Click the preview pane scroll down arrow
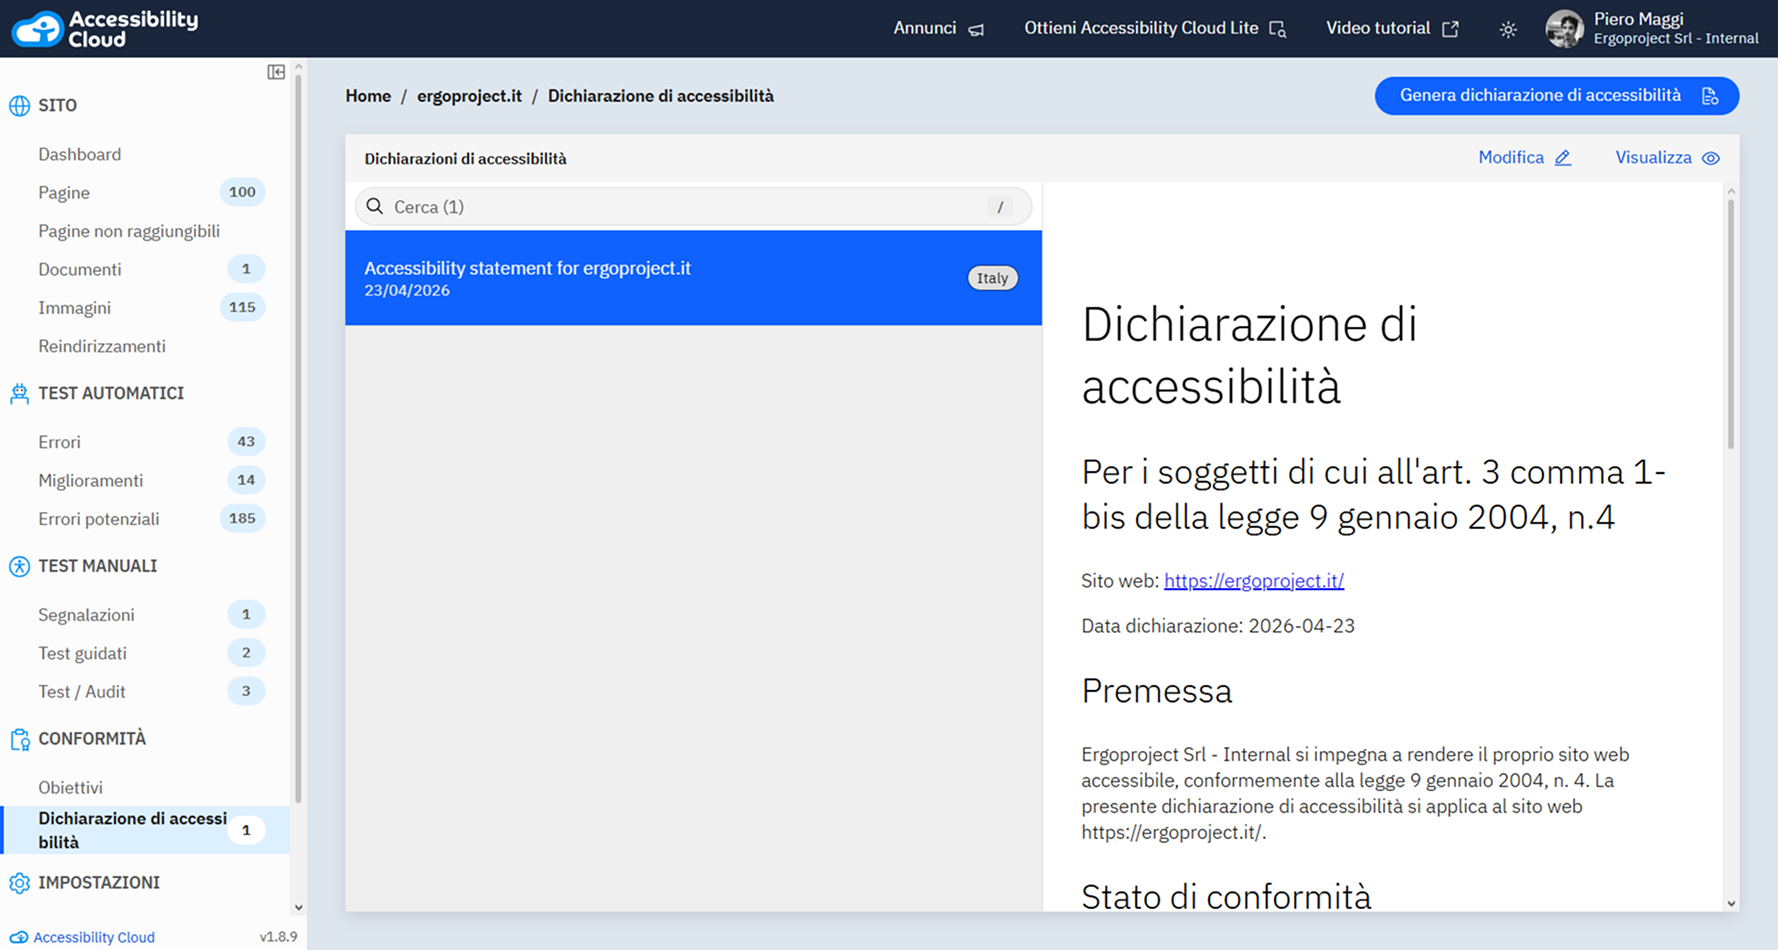This screenshot has height=950, width=1778. pos(1731,904)
